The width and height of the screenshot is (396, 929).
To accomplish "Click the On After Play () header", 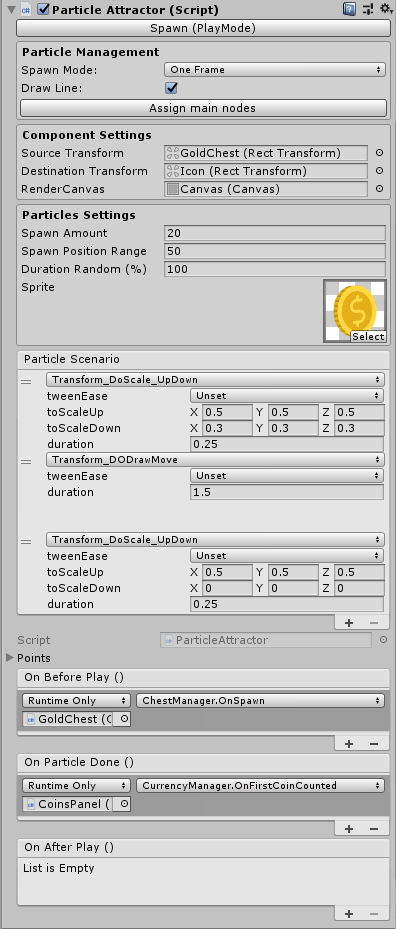I will pos(203,847).
